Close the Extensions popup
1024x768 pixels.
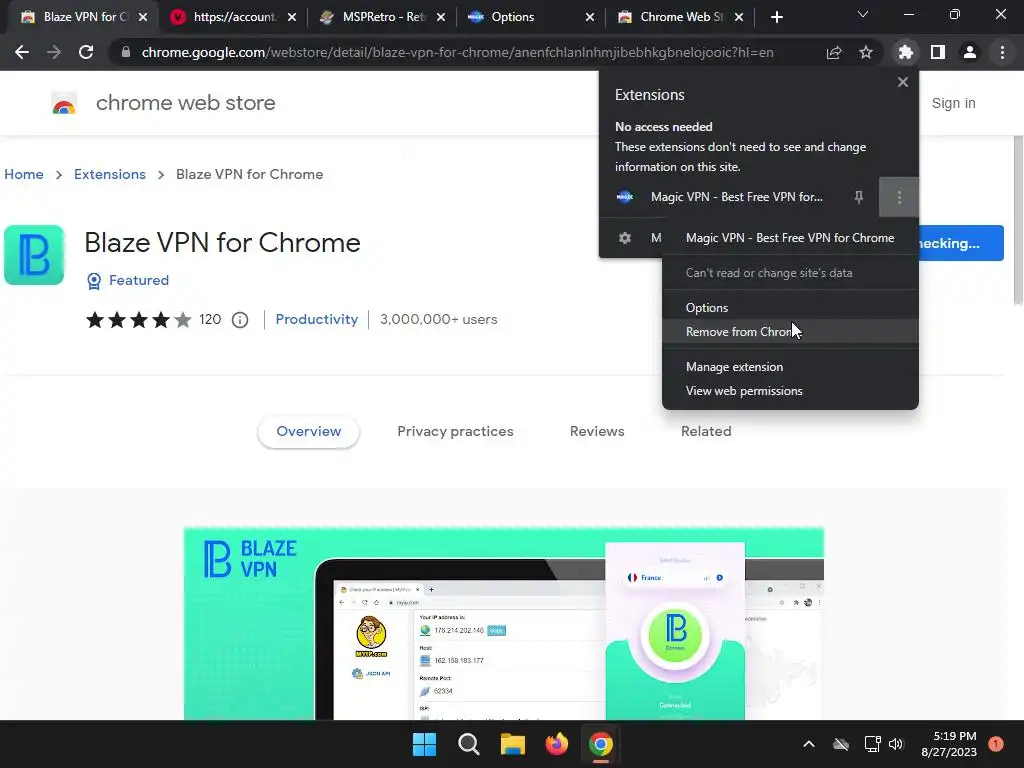903,82
